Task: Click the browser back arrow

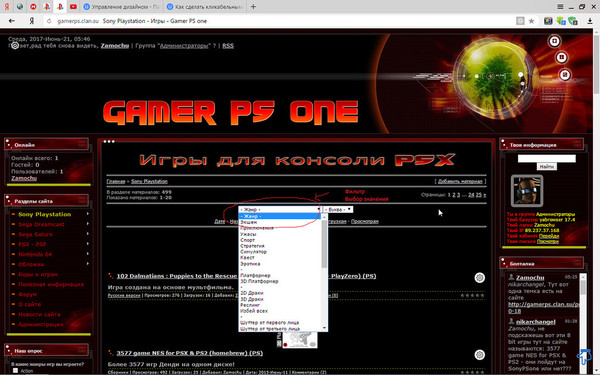Action: pyautogui.click(x=11, y=21)
